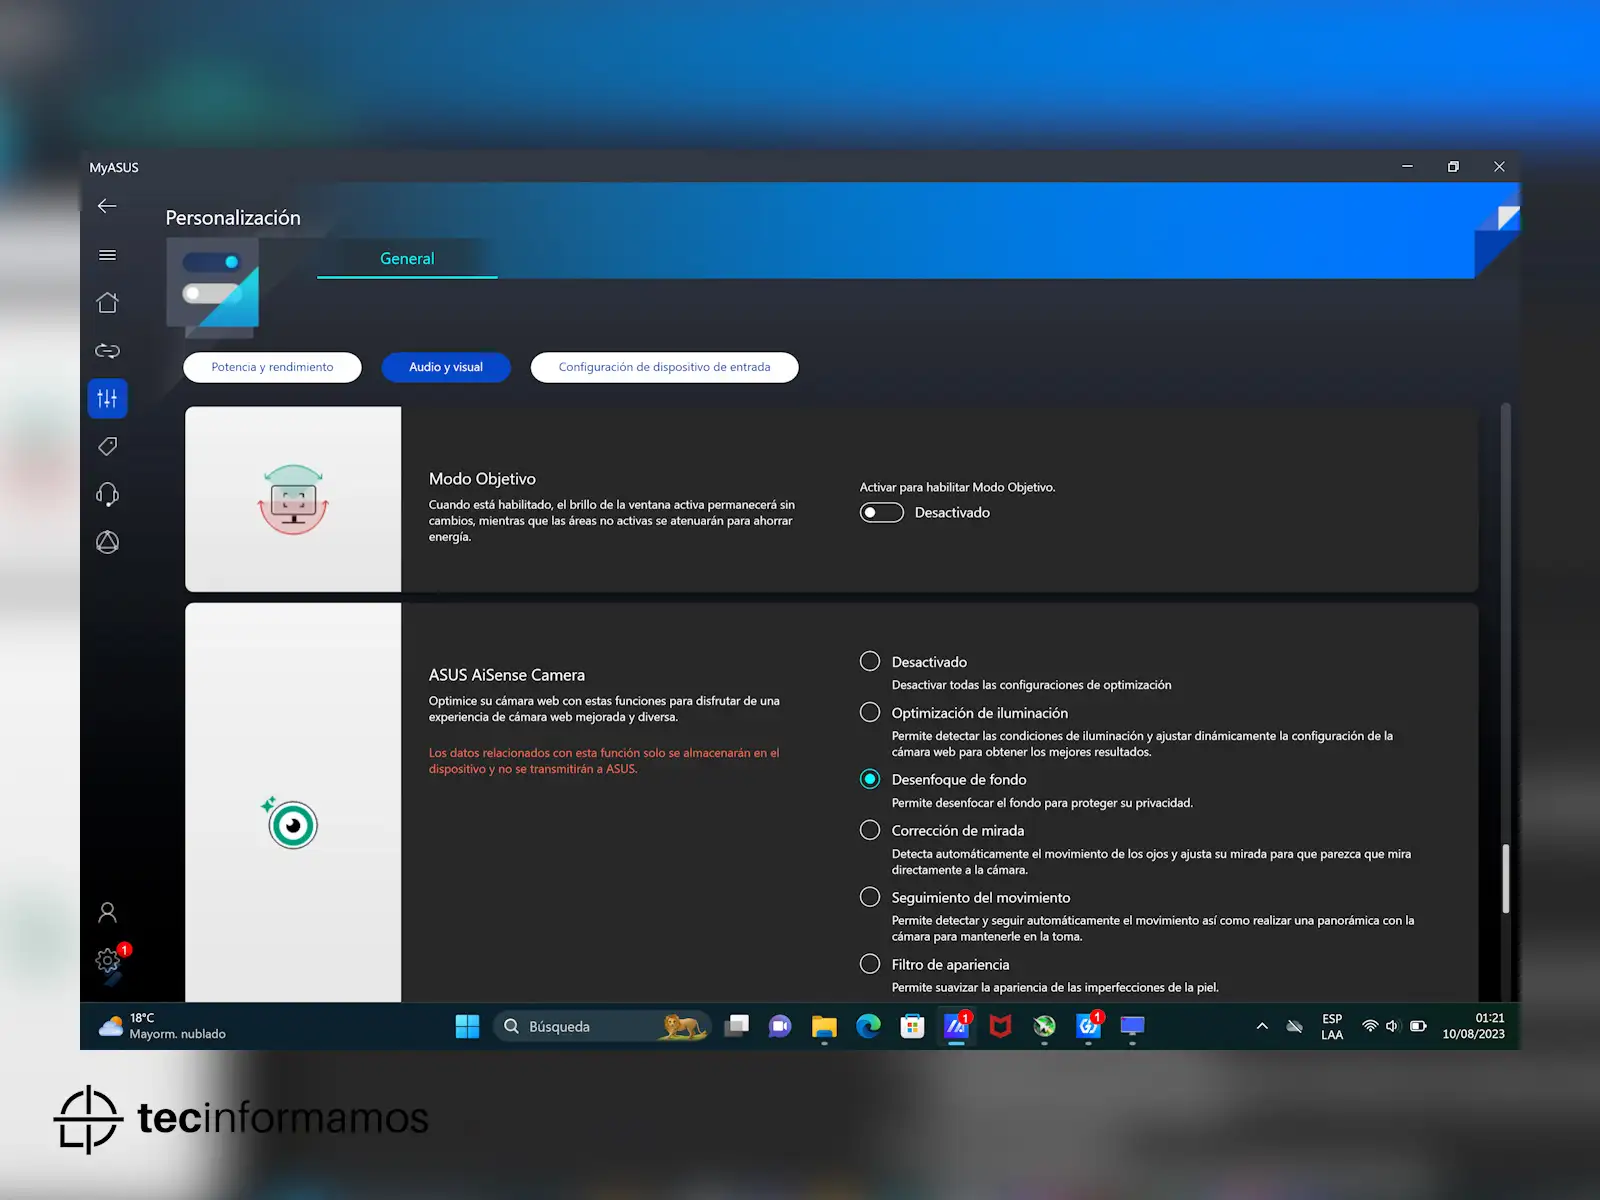
Task: Click the 'Detecta automáticamente el movimiento' description
Action: (x=1151, y=862)
